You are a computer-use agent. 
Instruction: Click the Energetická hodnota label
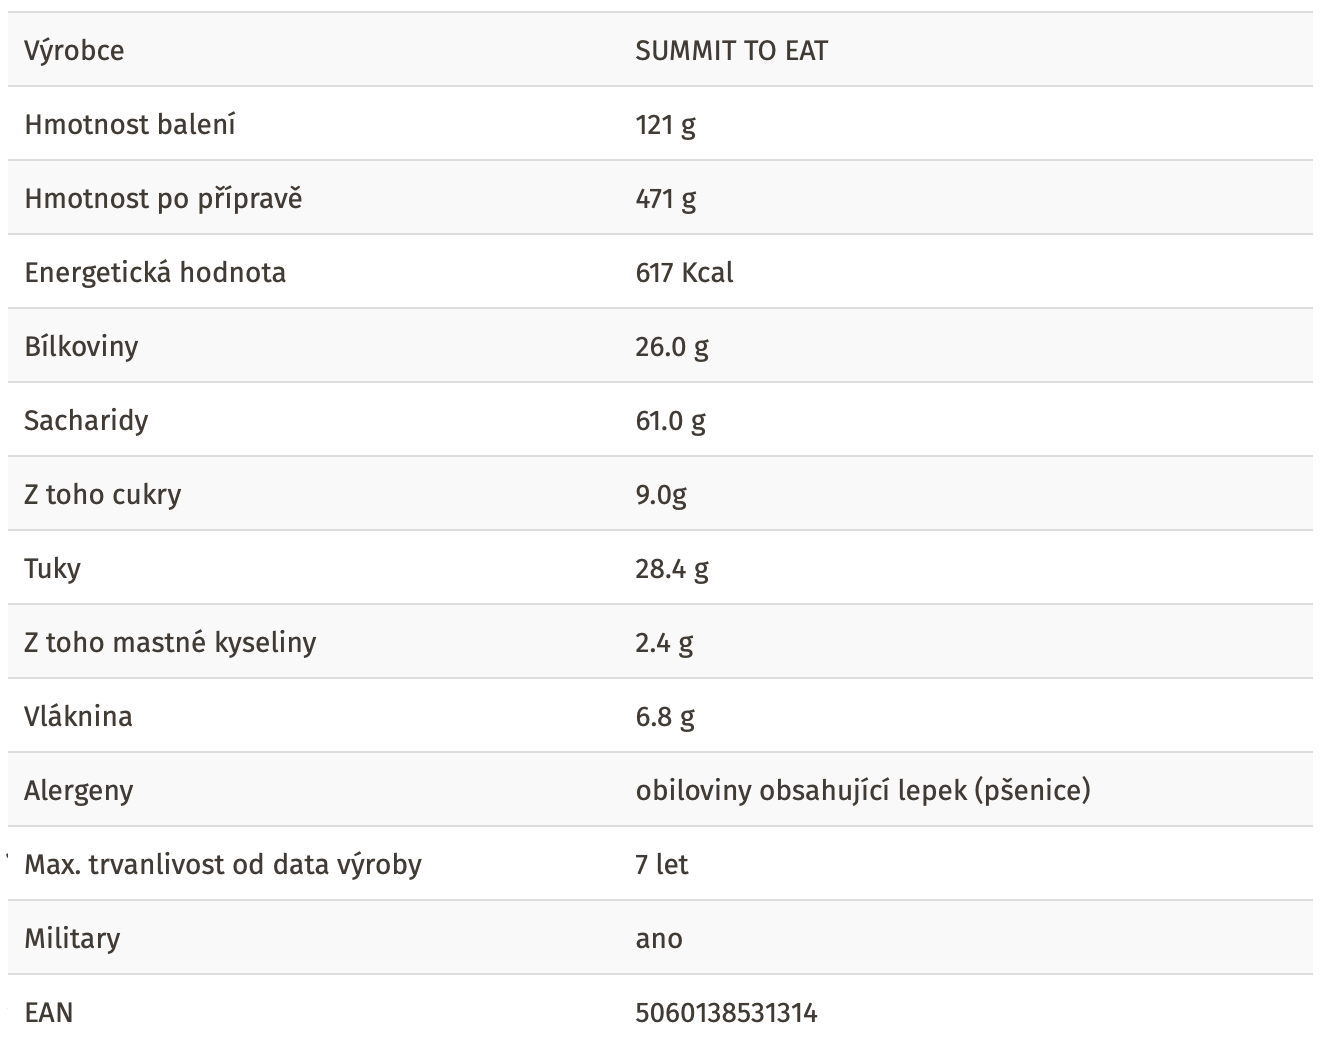155,272
